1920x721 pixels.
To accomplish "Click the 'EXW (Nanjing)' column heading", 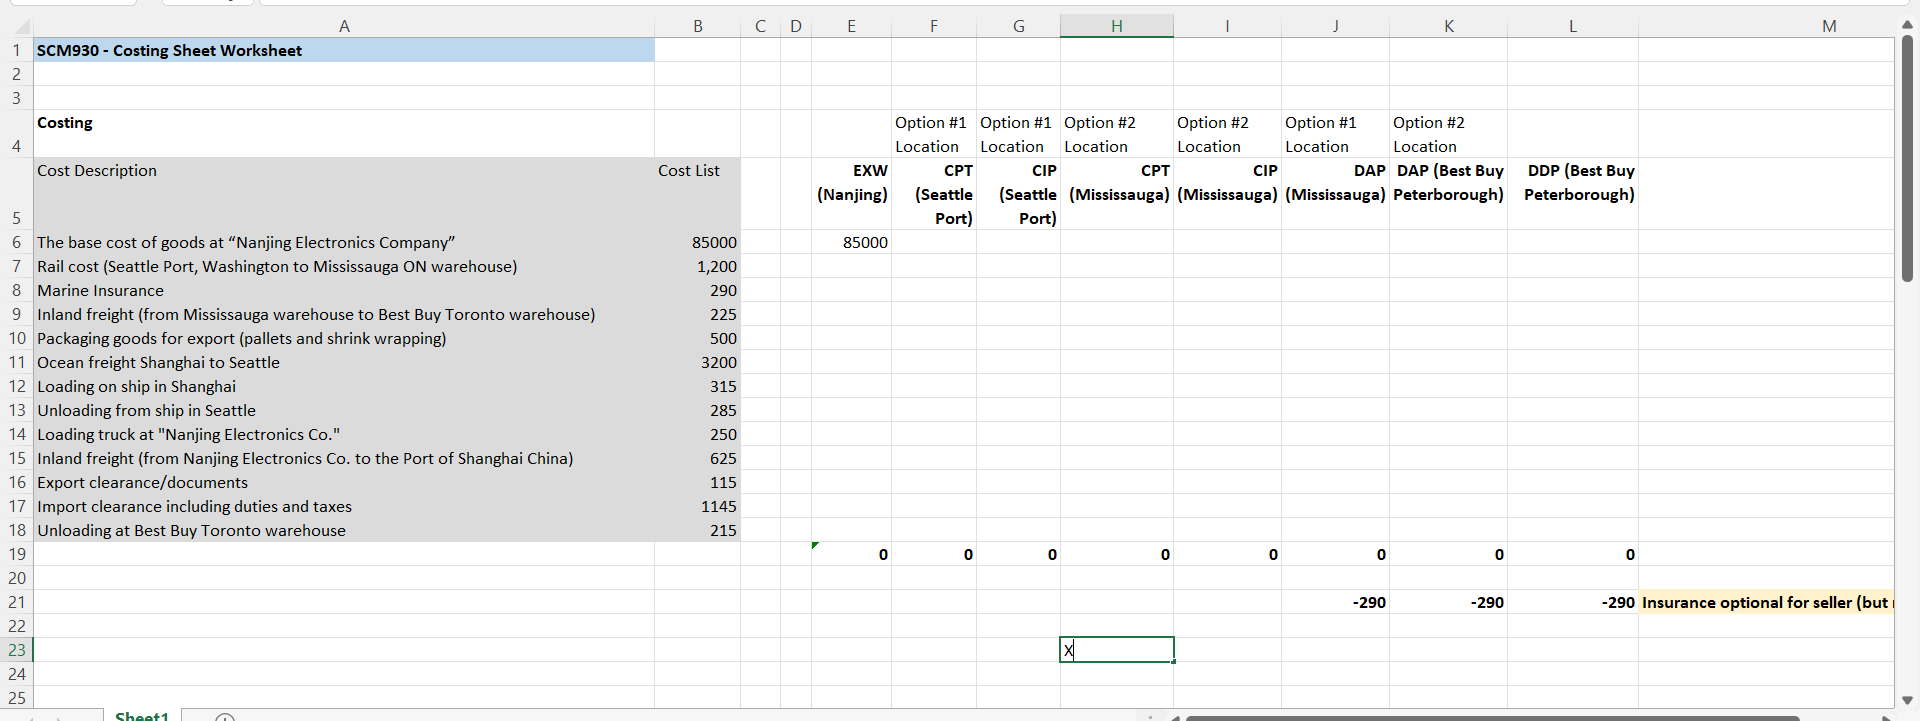I will tap(851, 194).
